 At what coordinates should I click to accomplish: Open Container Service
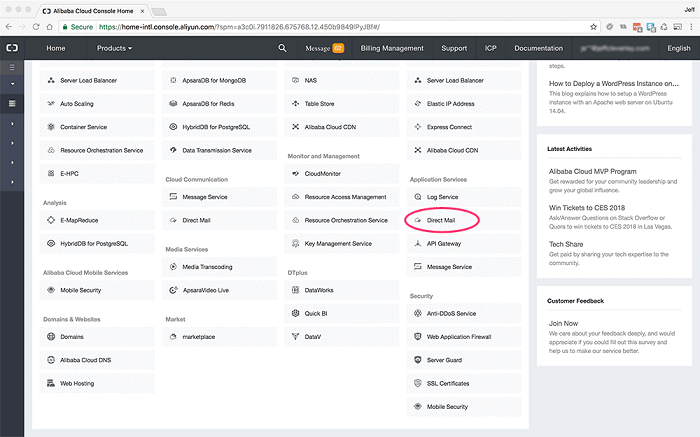[x=97, y=127]
